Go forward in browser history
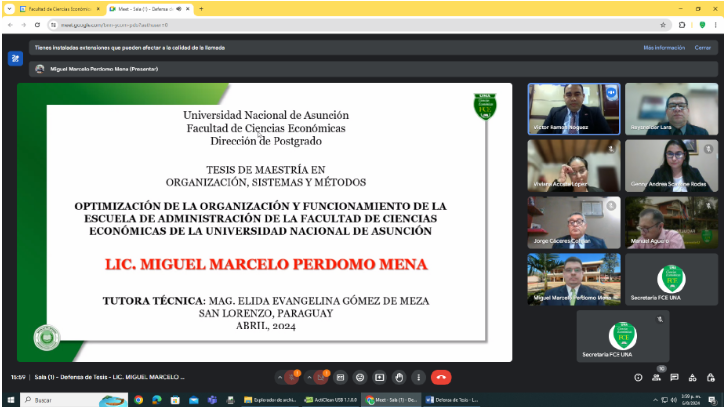Viewport: 725px width, 407px height. (24, 25)
